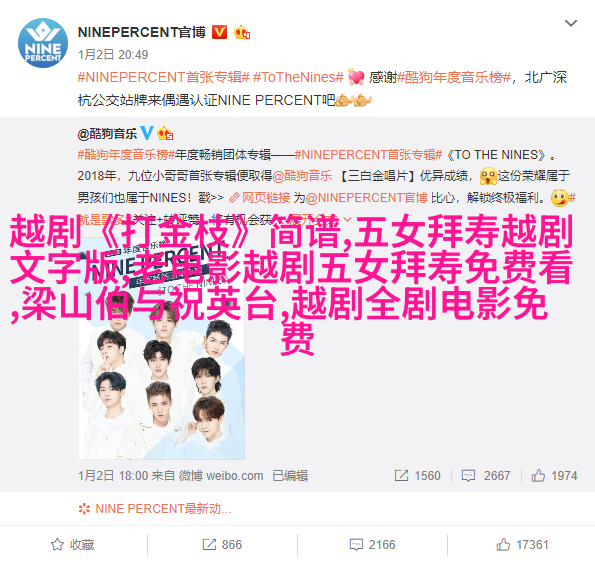Expand the truncated repost text arrow

pos(348,219)
